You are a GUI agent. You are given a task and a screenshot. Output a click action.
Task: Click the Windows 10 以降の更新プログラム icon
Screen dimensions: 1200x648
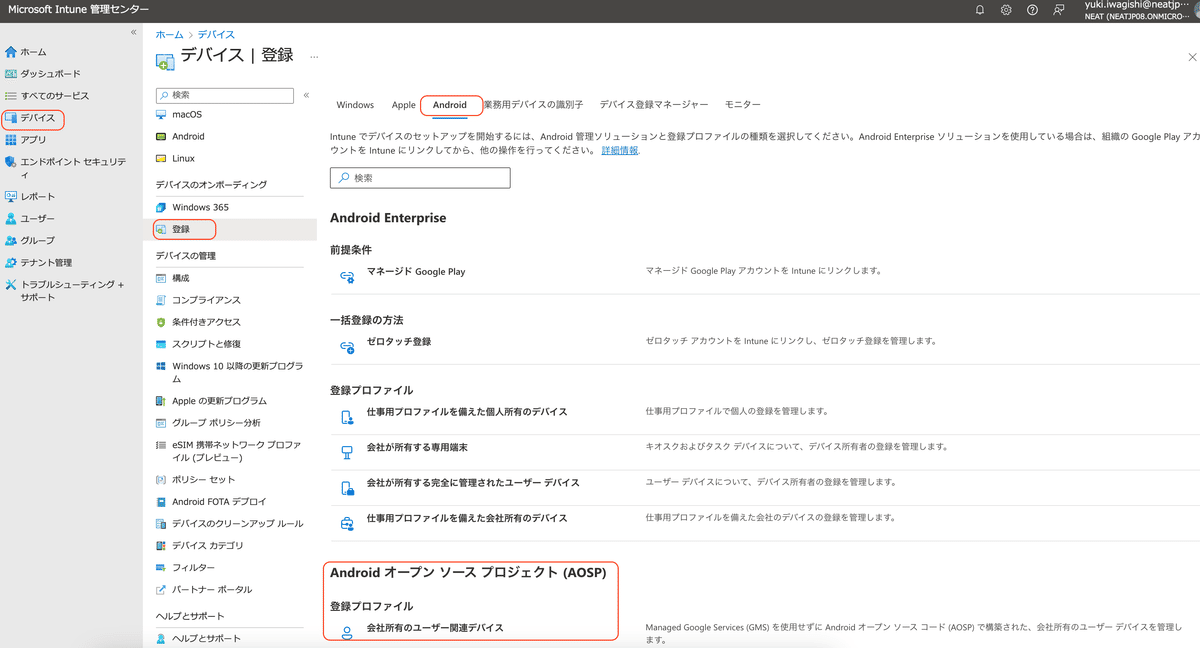(160, 367)
